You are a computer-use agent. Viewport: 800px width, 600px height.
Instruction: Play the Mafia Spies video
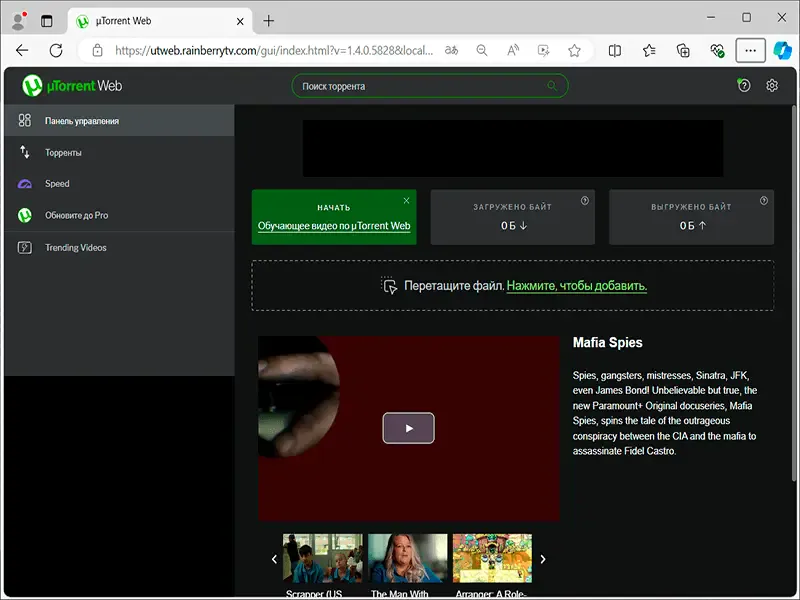pos(409,428)
